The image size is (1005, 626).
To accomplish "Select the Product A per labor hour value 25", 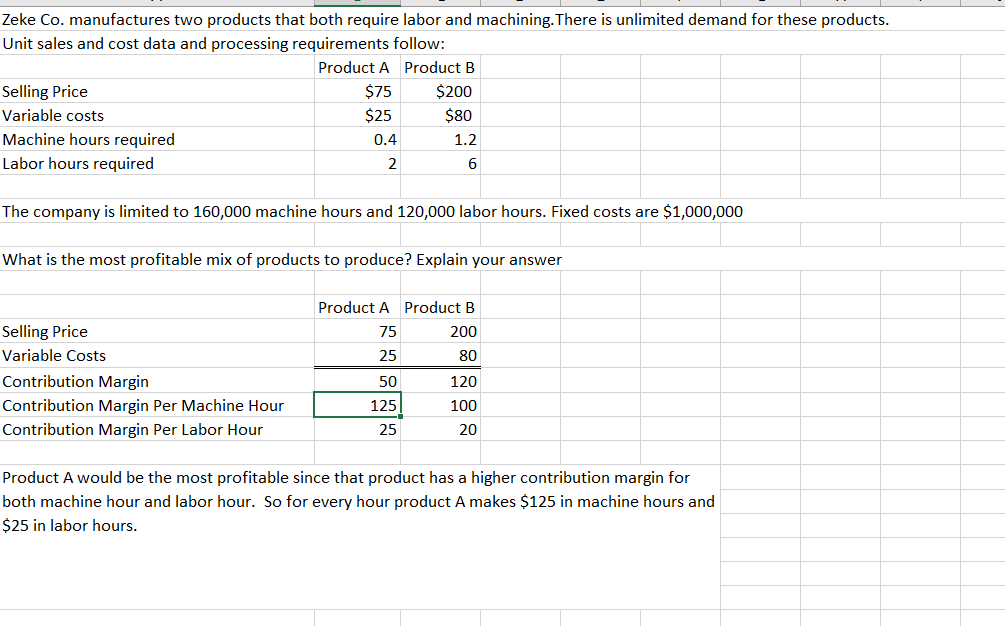I will (x=357, y=429).
